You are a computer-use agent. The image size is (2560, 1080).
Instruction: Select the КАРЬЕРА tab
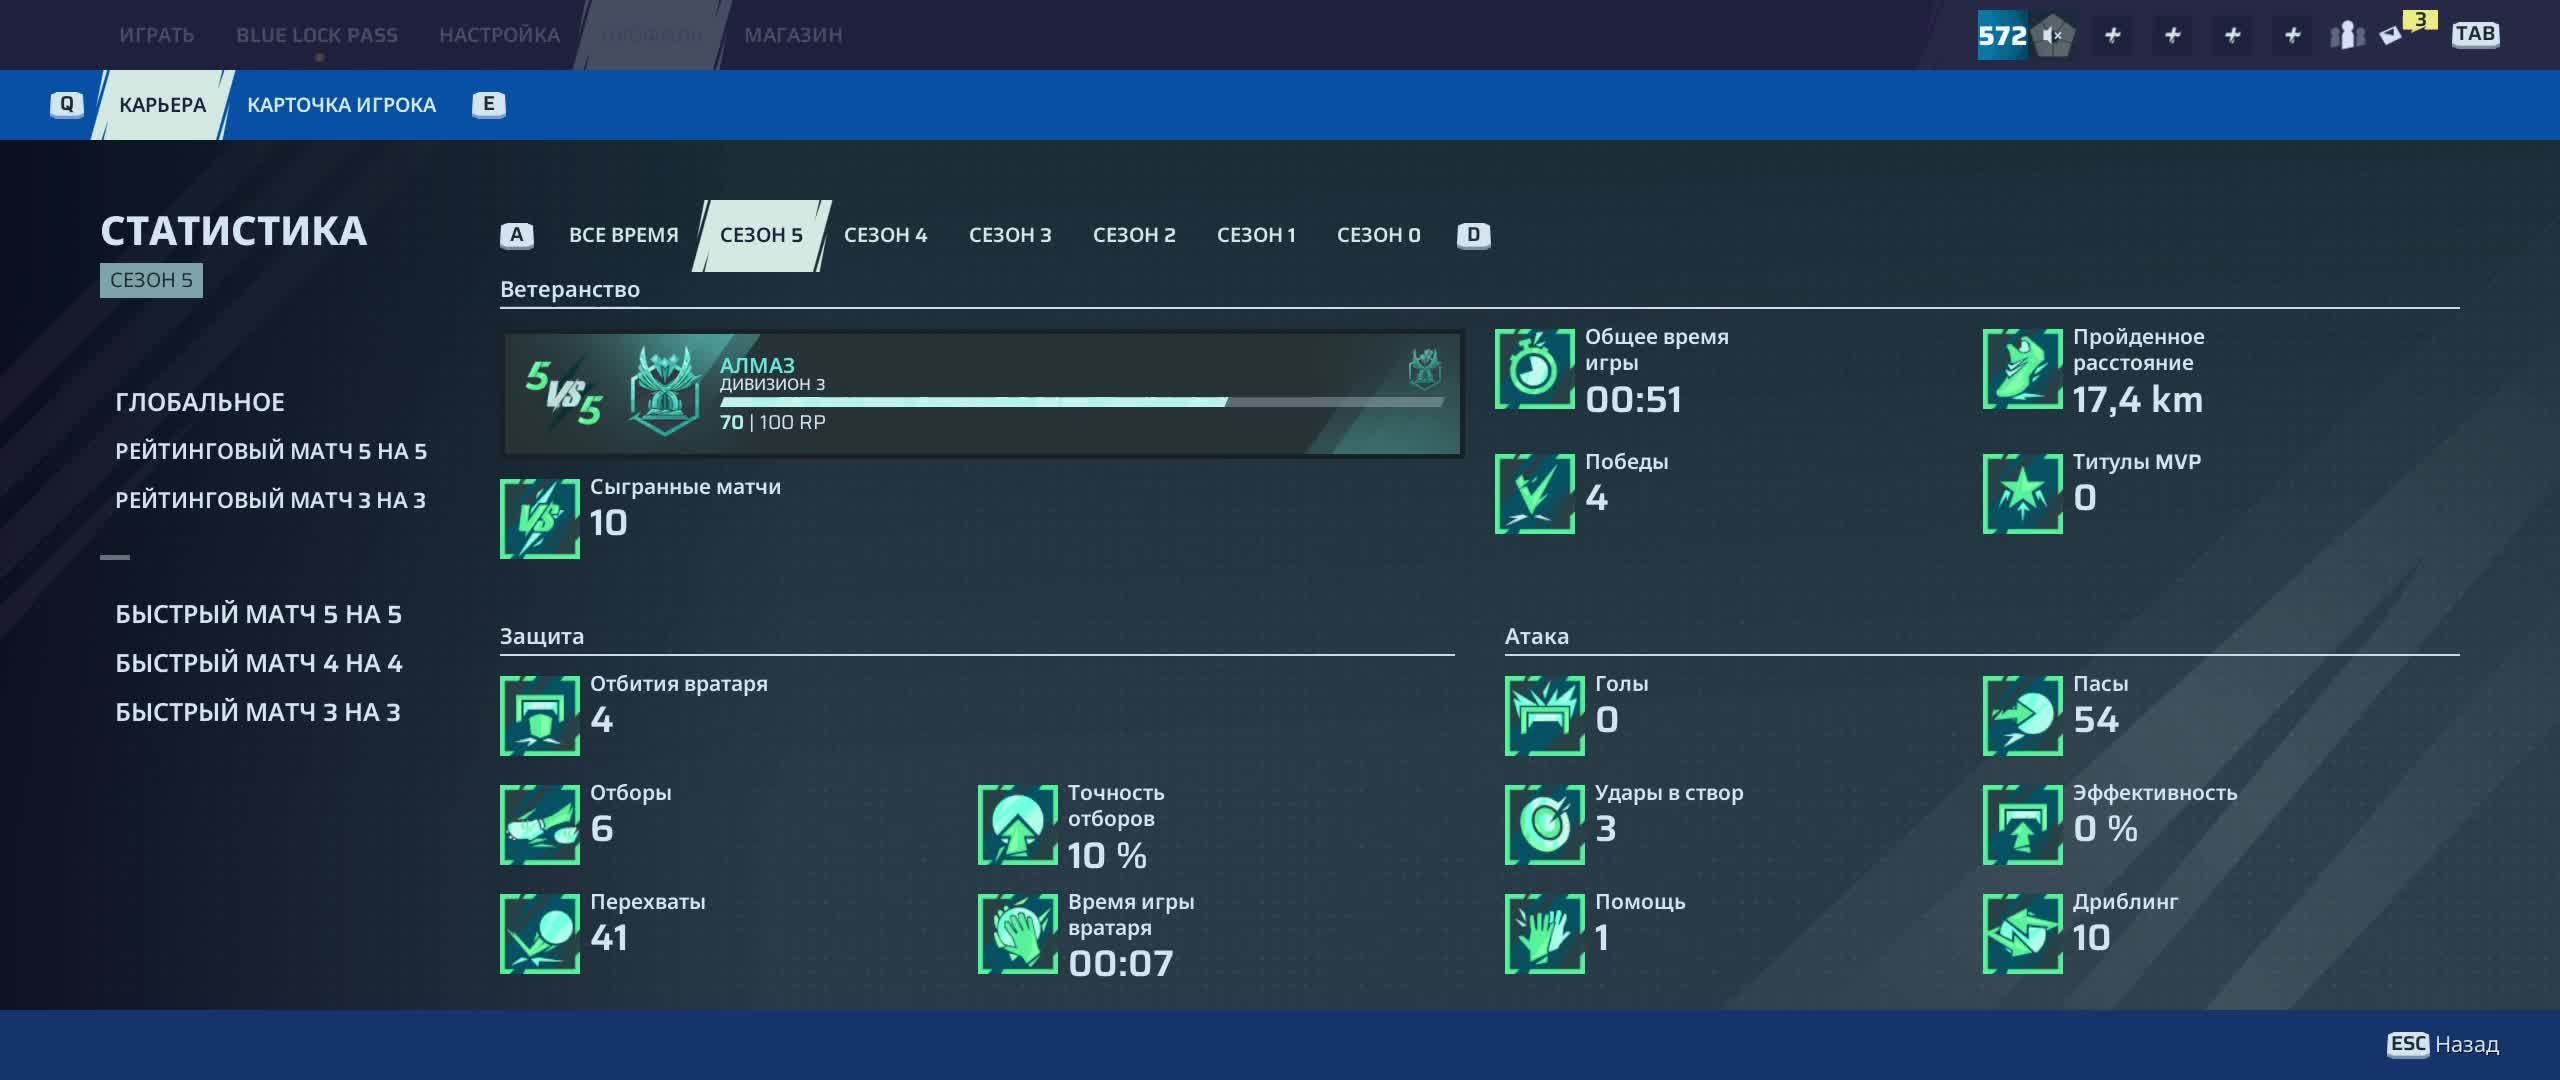(163, 105)
